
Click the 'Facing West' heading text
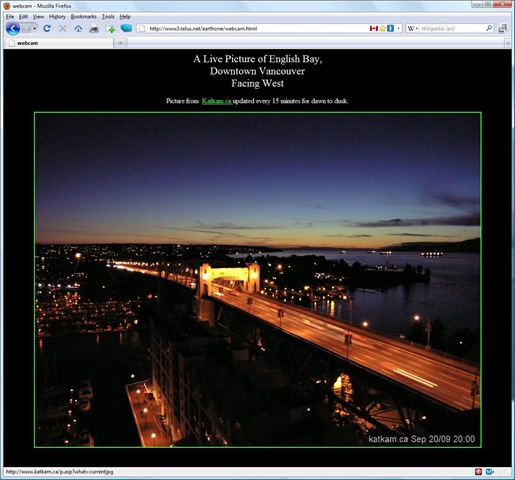pyautogui.click(x=258, y=83)
